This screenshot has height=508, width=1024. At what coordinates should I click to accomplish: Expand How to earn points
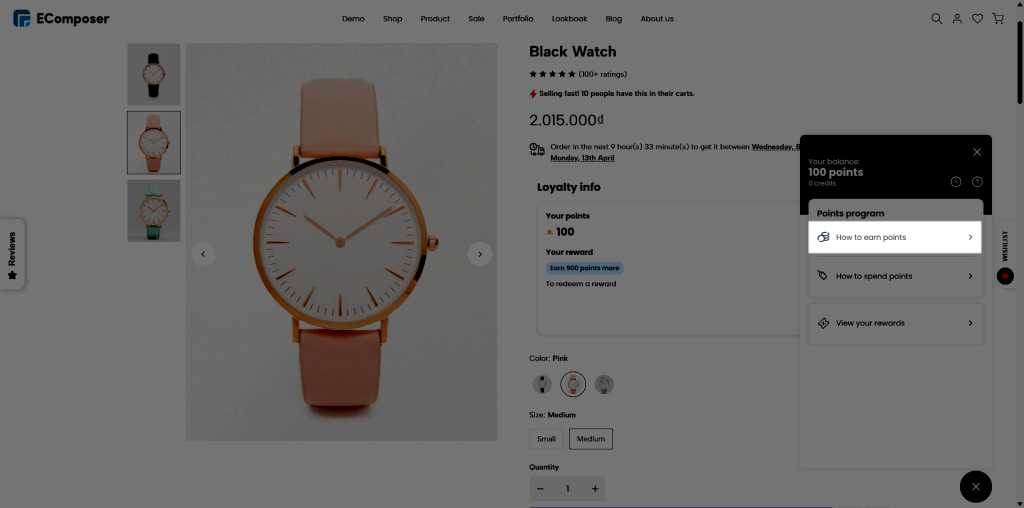pyautogui.click(x=895, y=237)
